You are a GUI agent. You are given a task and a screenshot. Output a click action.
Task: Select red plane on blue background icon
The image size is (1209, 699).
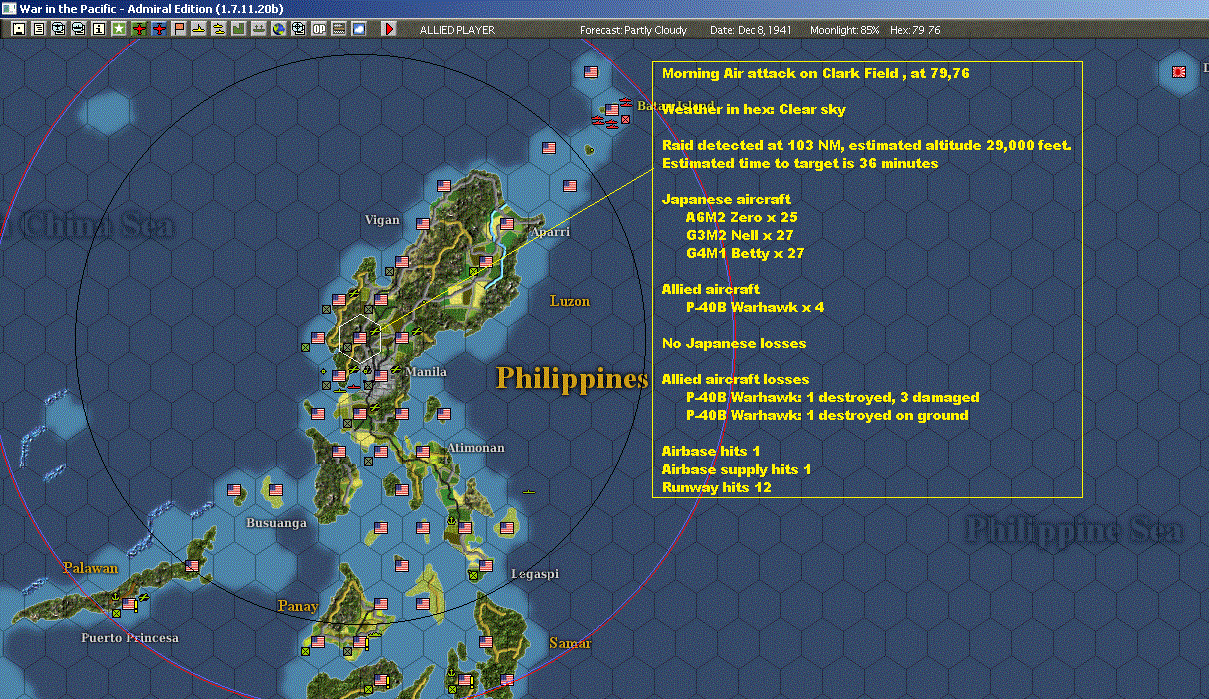coord(159,29)
